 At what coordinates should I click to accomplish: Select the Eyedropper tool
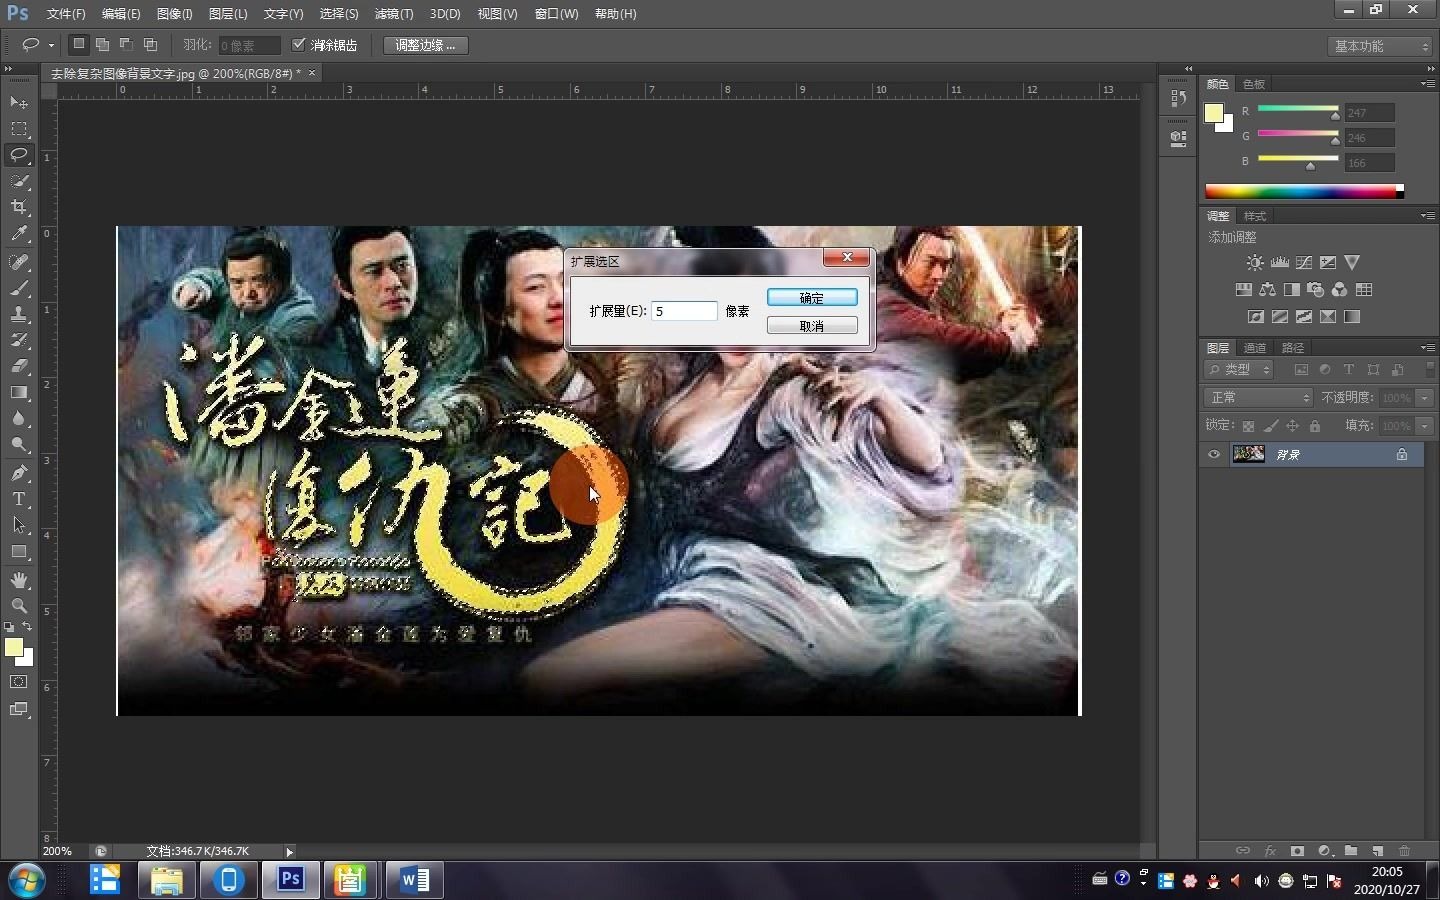coord(19,234)
